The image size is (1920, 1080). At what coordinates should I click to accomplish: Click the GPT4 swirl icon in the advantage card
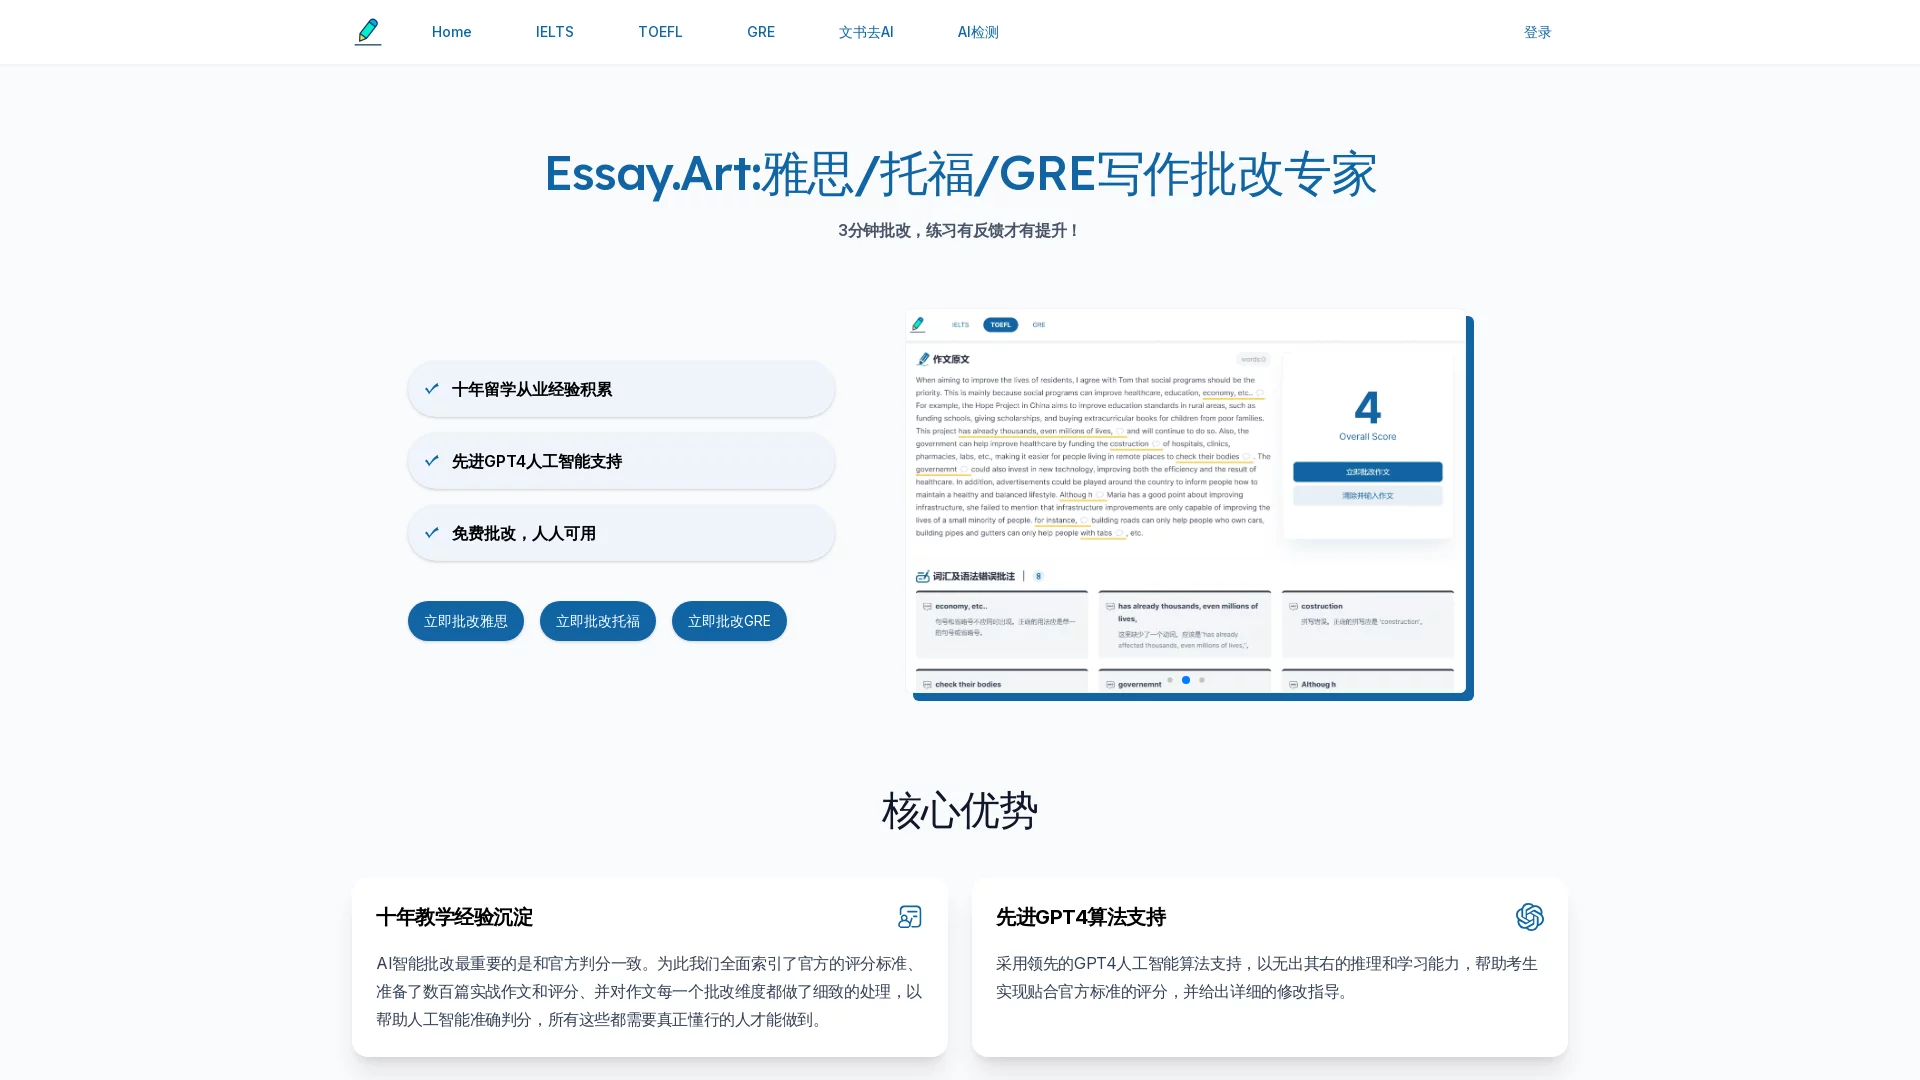[1529, 917]
